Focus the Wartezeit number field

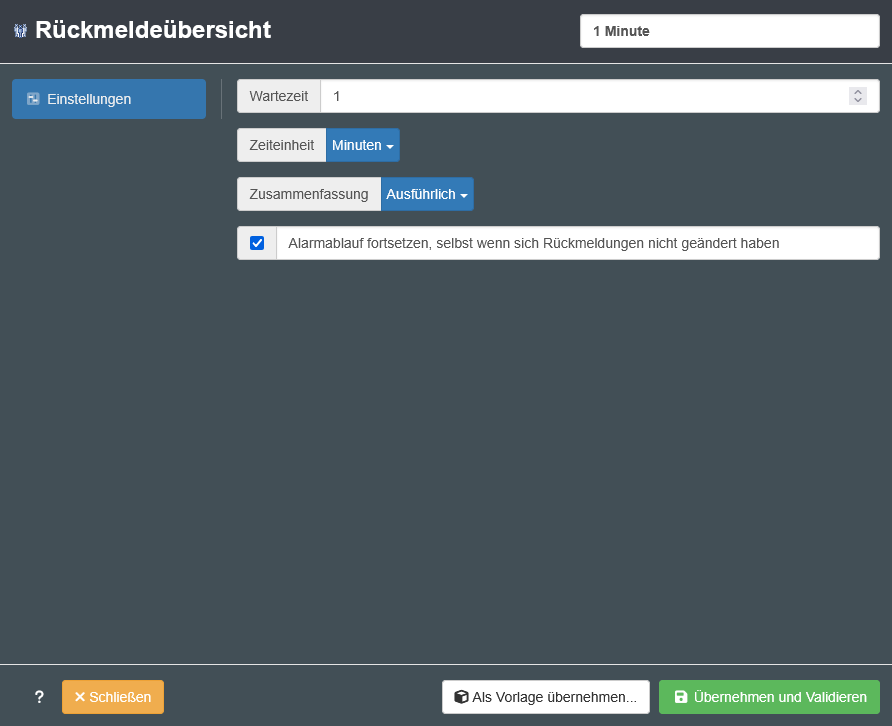coord(580,96)
